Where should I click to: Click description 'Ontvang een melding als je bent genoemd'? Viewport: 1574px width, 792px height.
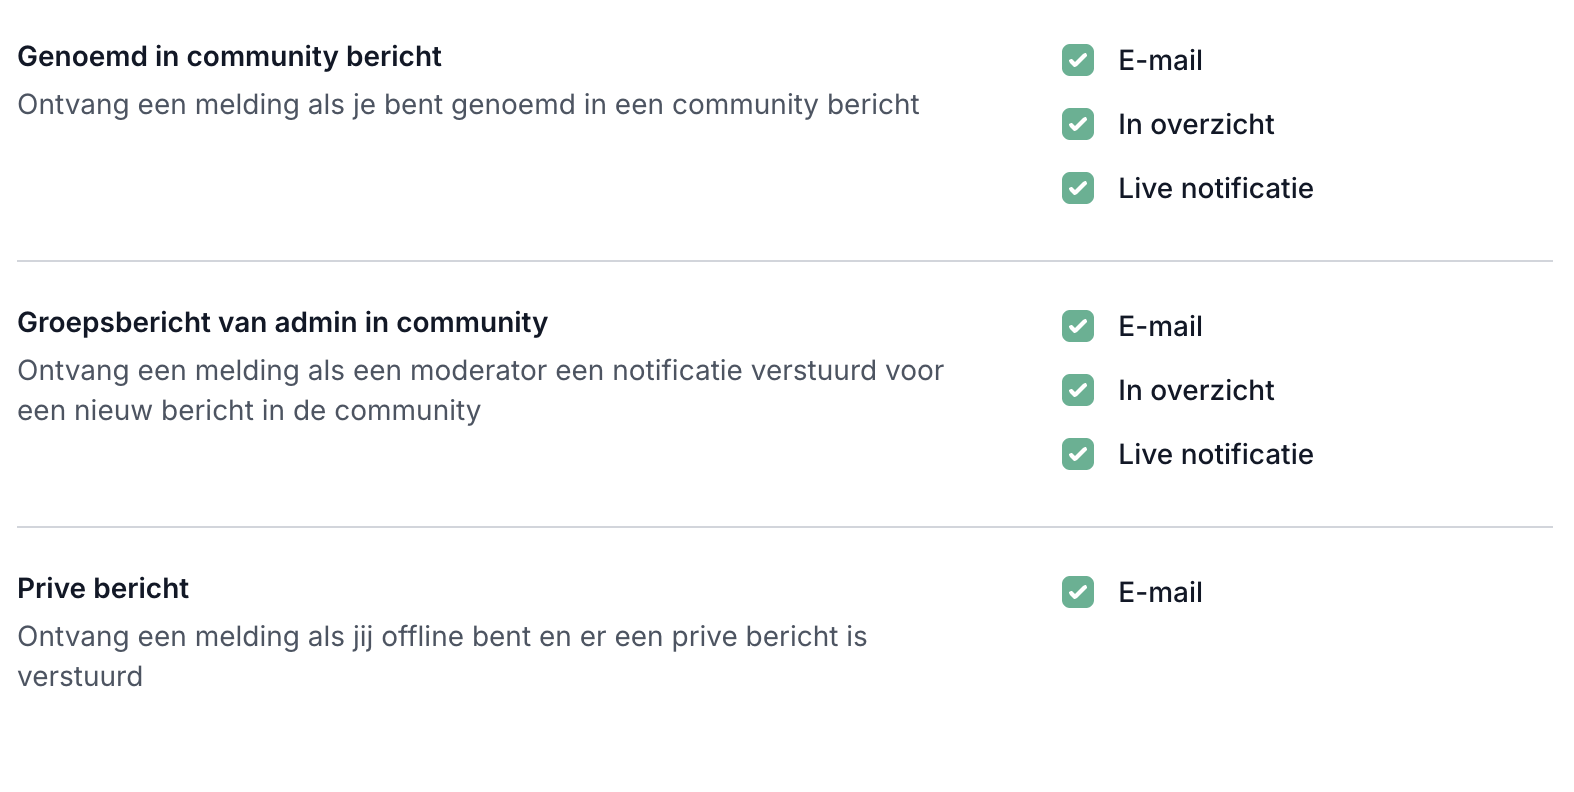(x=468, y=105)
